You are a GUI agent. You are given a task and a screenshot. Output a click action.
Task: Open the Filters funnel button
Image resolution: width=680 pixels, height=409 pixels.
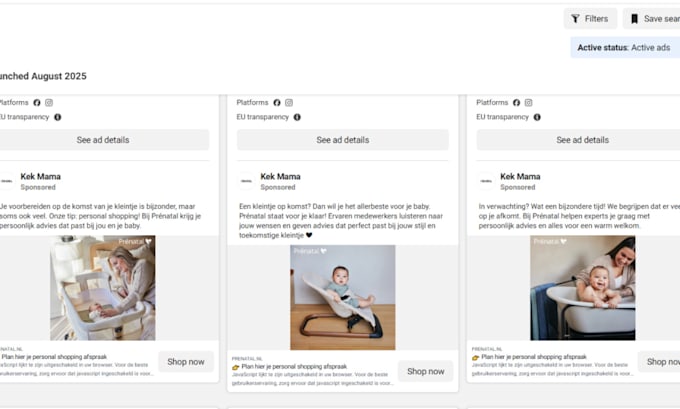click(x=590, y=19)
